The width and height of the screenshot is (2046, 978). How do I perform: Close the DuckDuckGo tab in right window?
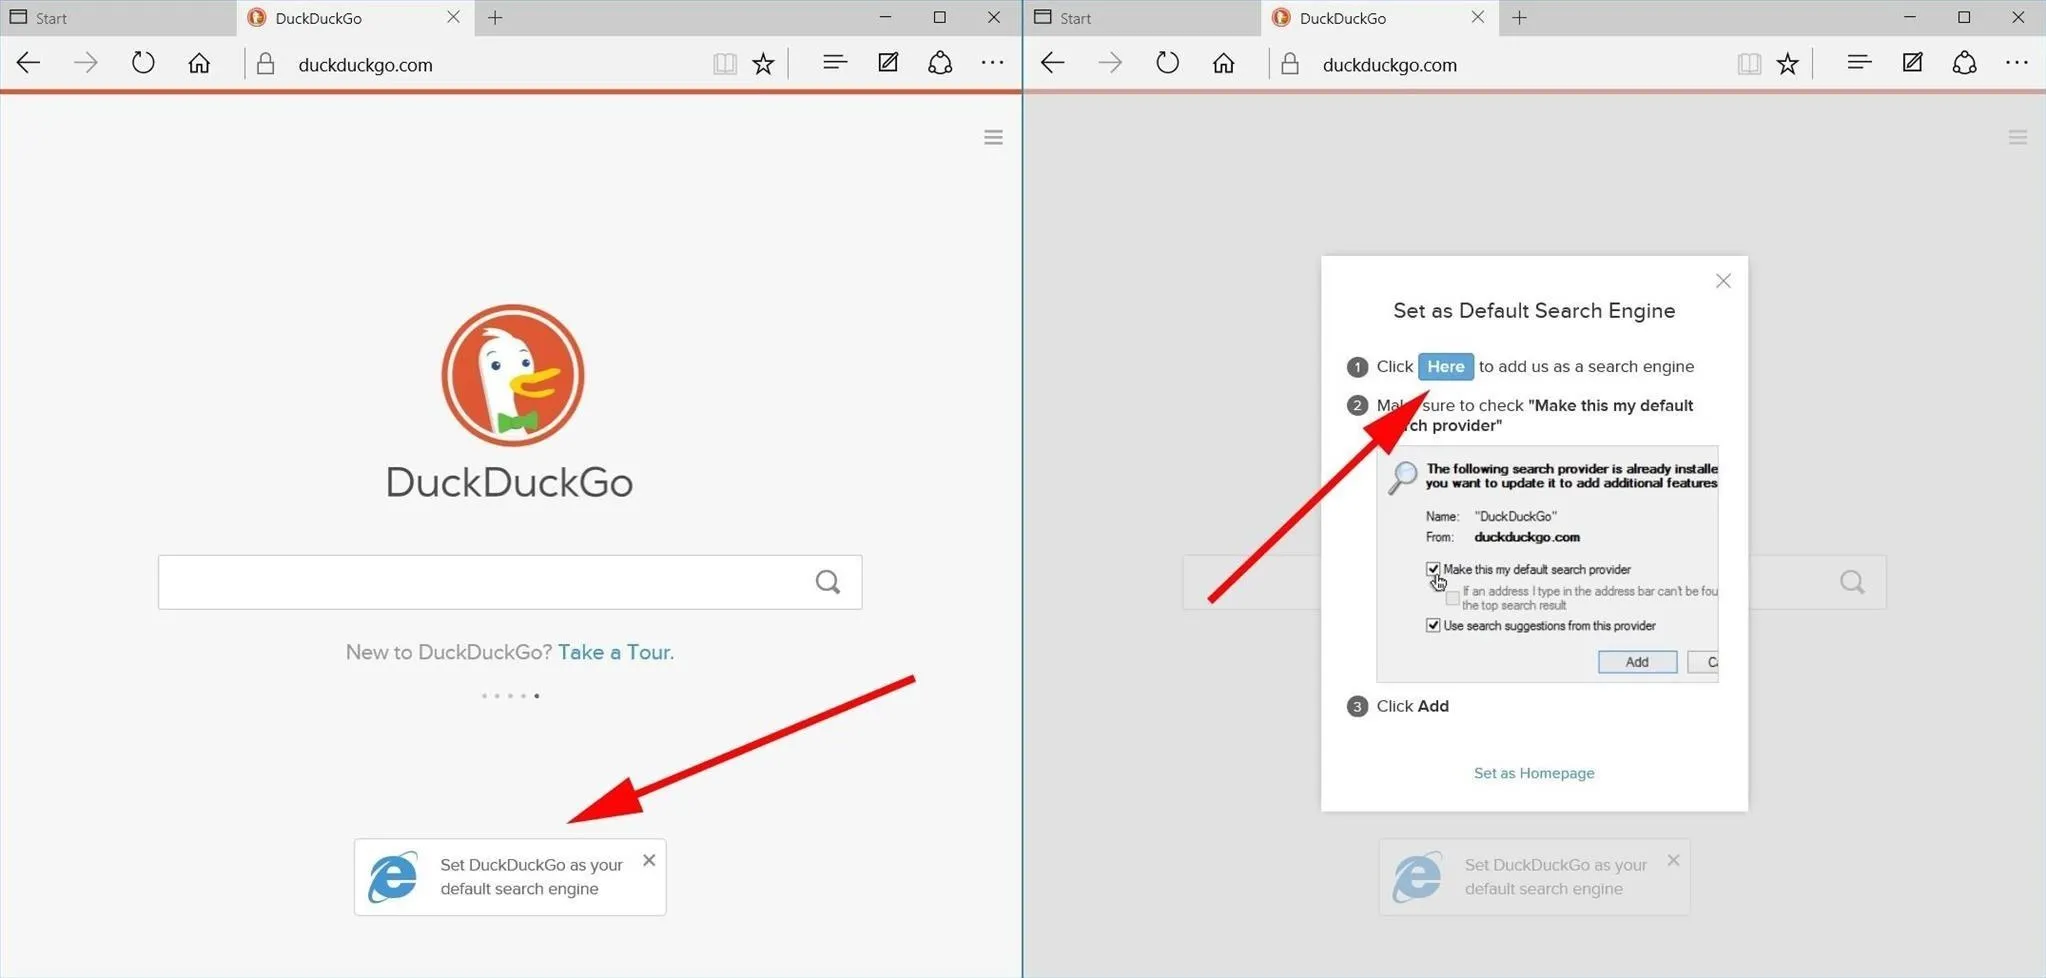(x=1477, y=17)
